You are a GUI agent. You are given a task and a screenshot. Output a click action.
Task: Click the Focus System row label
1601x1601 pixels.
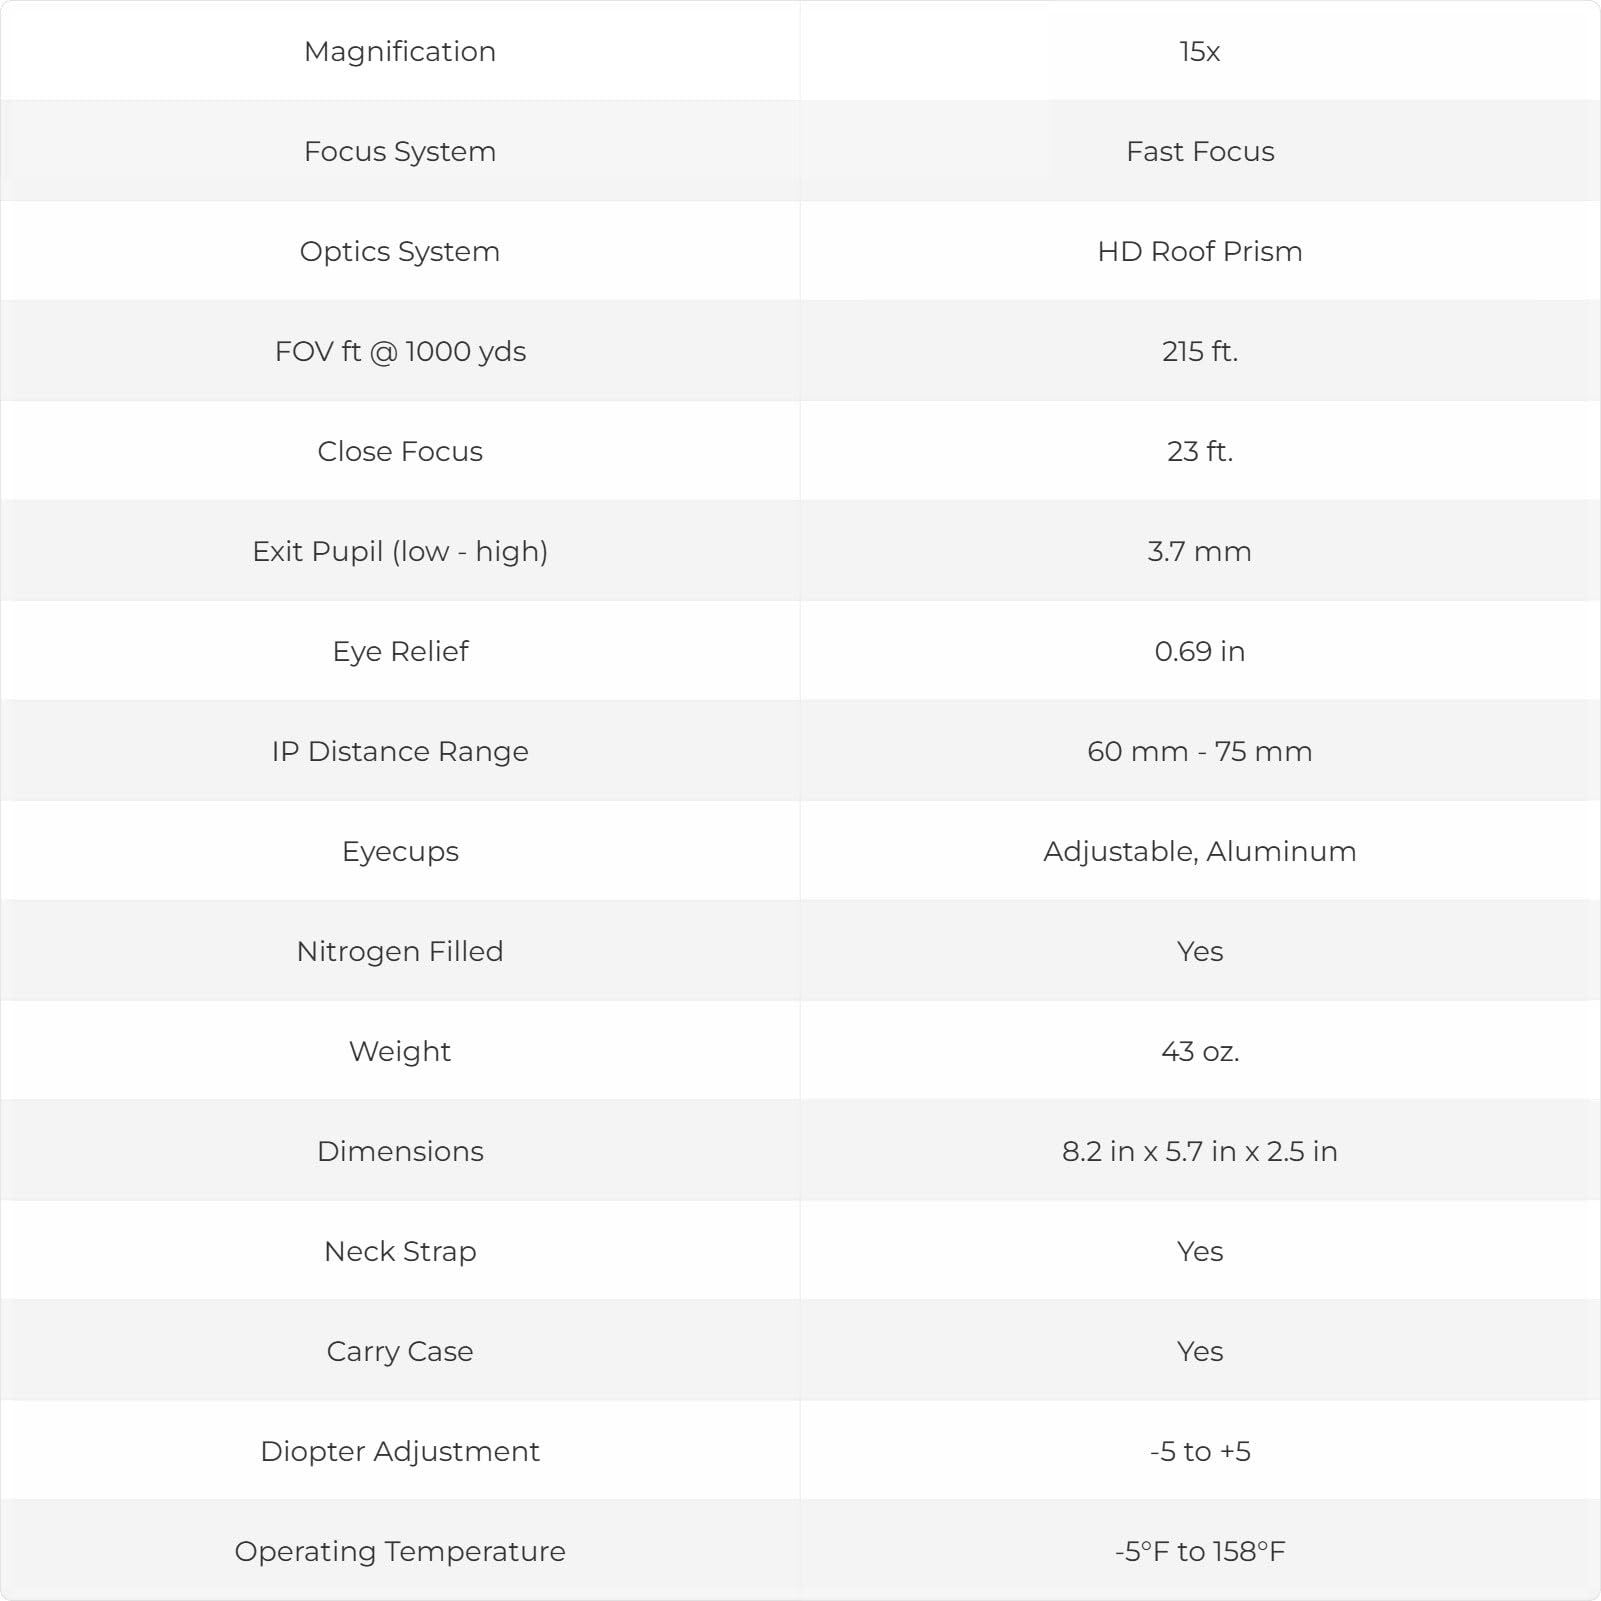coord(400,151)
